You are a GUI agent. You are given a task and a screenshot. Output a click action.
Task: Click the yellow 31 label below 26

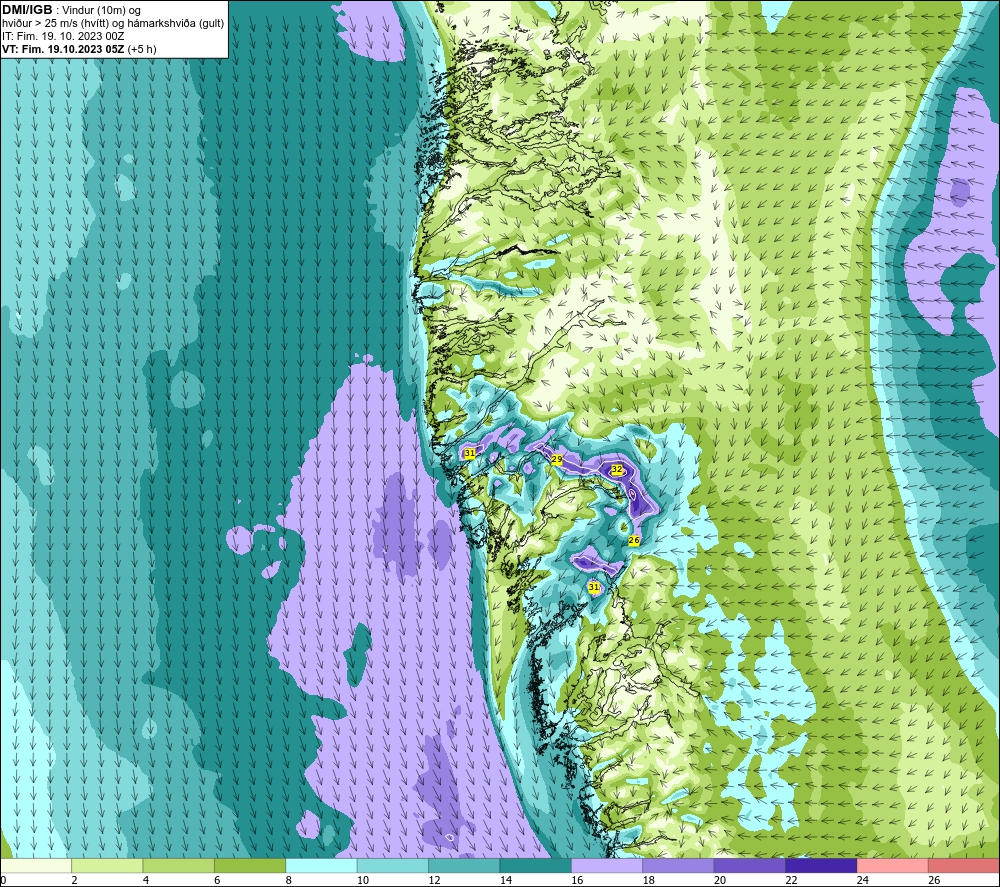[x=594, y=587]
